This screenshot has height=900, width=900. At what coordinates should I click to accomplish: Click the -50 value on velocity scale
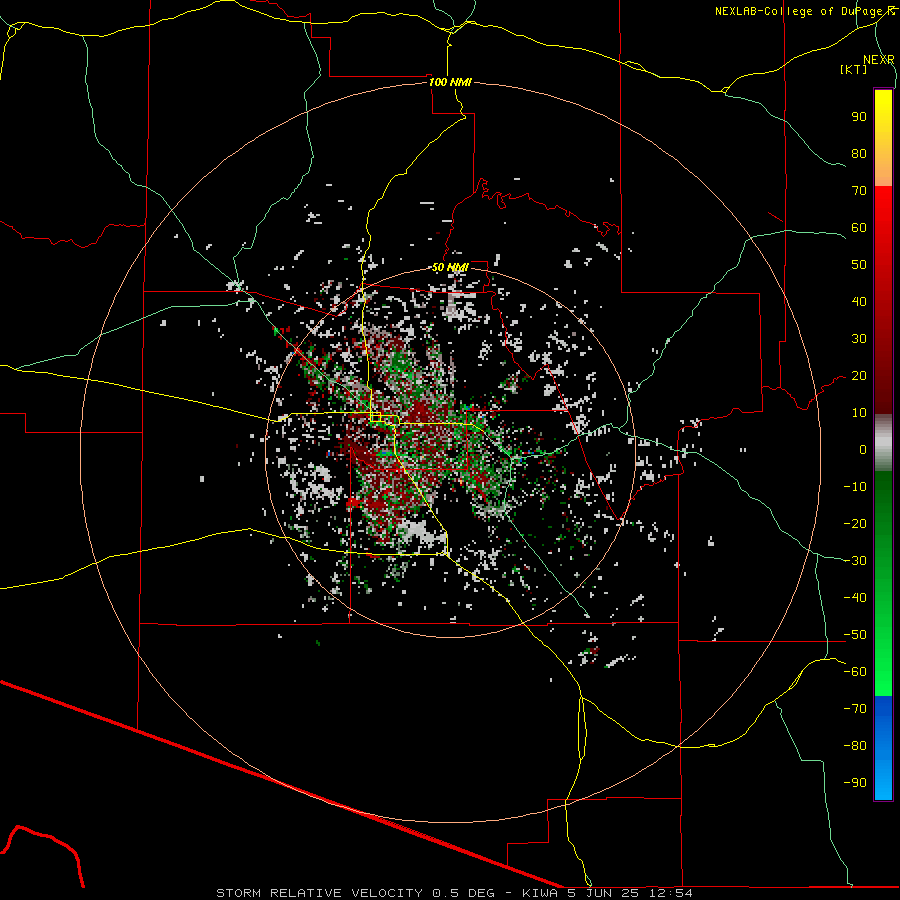[x=855, y=635]
